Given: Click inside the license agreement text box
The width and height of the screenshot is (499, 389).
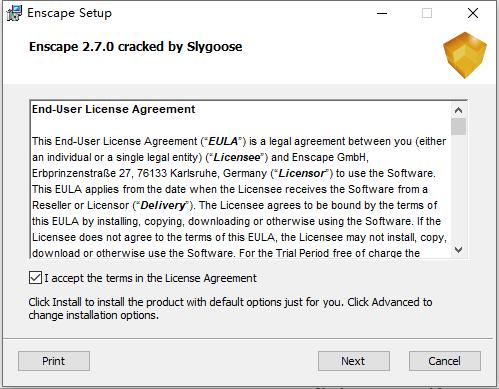Looking at the screenshot, I should click(x=240, y=179).
